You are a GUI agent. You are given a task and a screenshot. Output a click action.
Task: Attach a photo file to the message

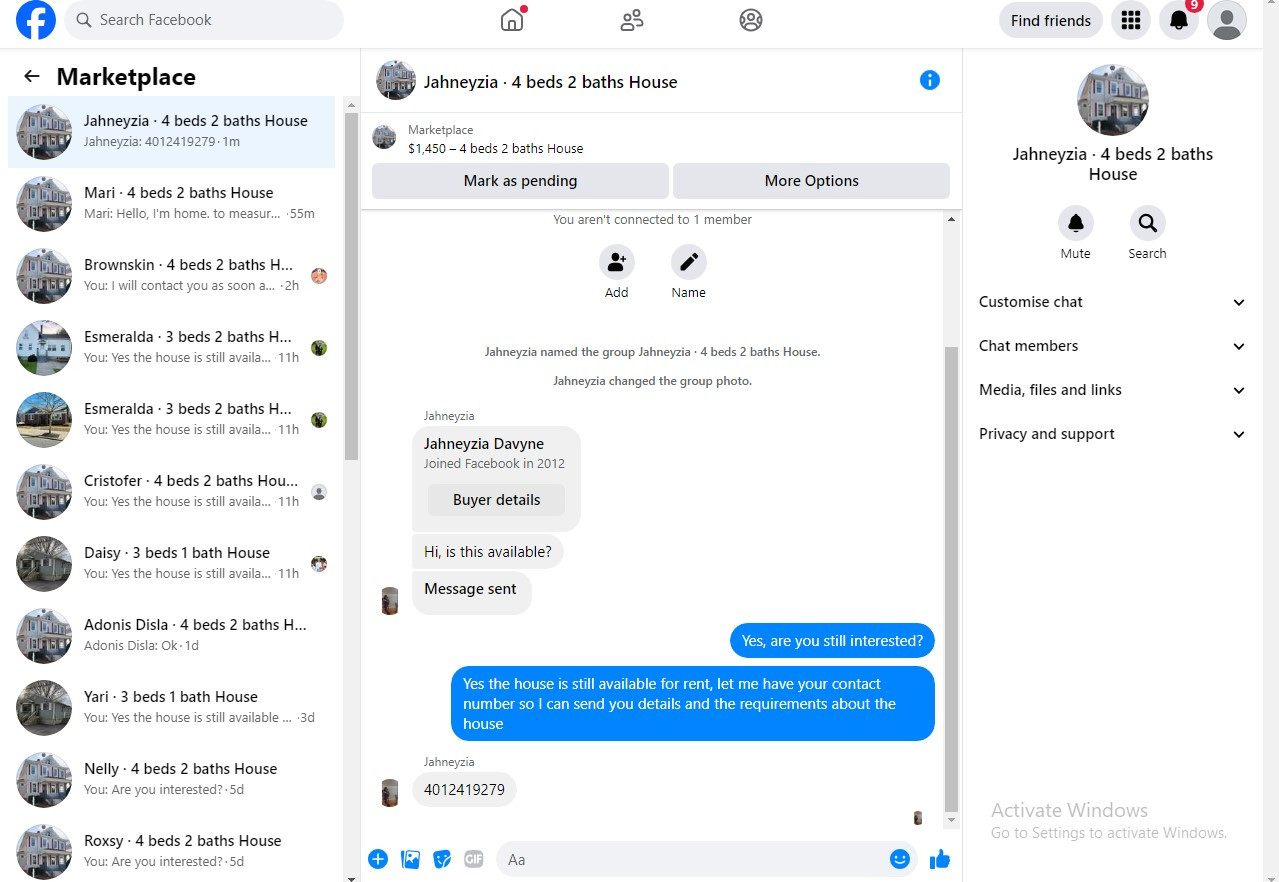click(410, 859)
